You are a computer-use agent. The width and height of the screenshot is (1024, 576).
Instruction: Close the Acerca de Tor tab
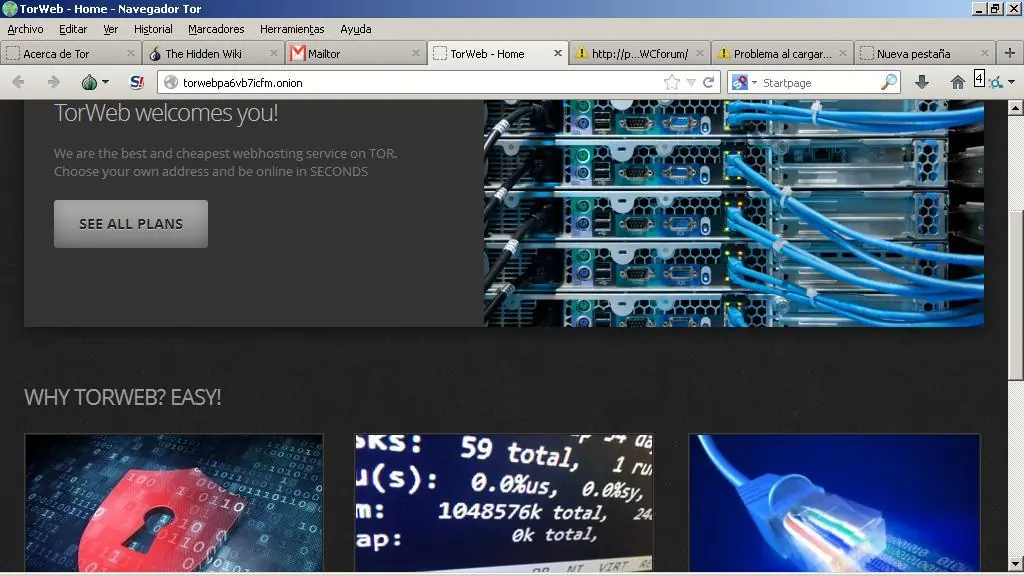click(131, 54)
